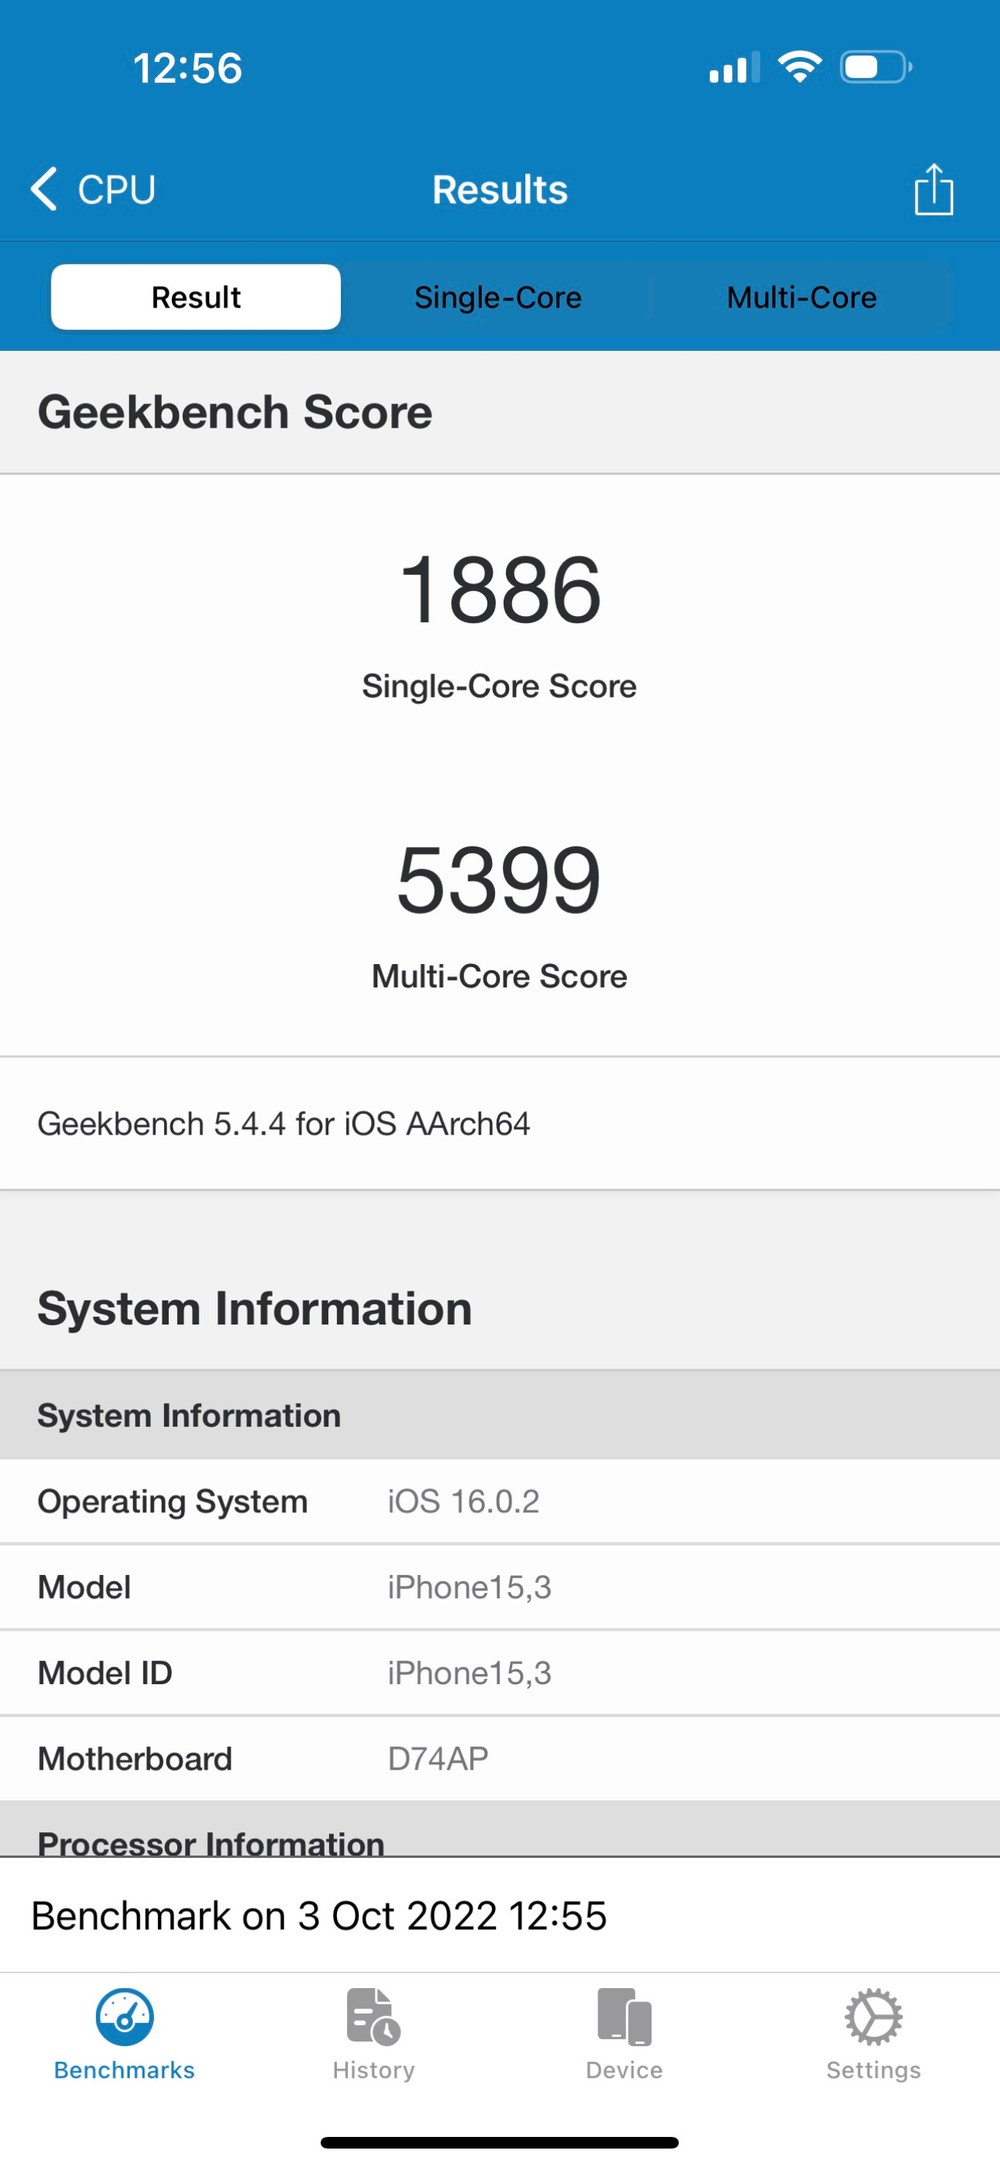
Task: Tap the battery status icon
Action: pyautogui.click(x=875, y=67)
